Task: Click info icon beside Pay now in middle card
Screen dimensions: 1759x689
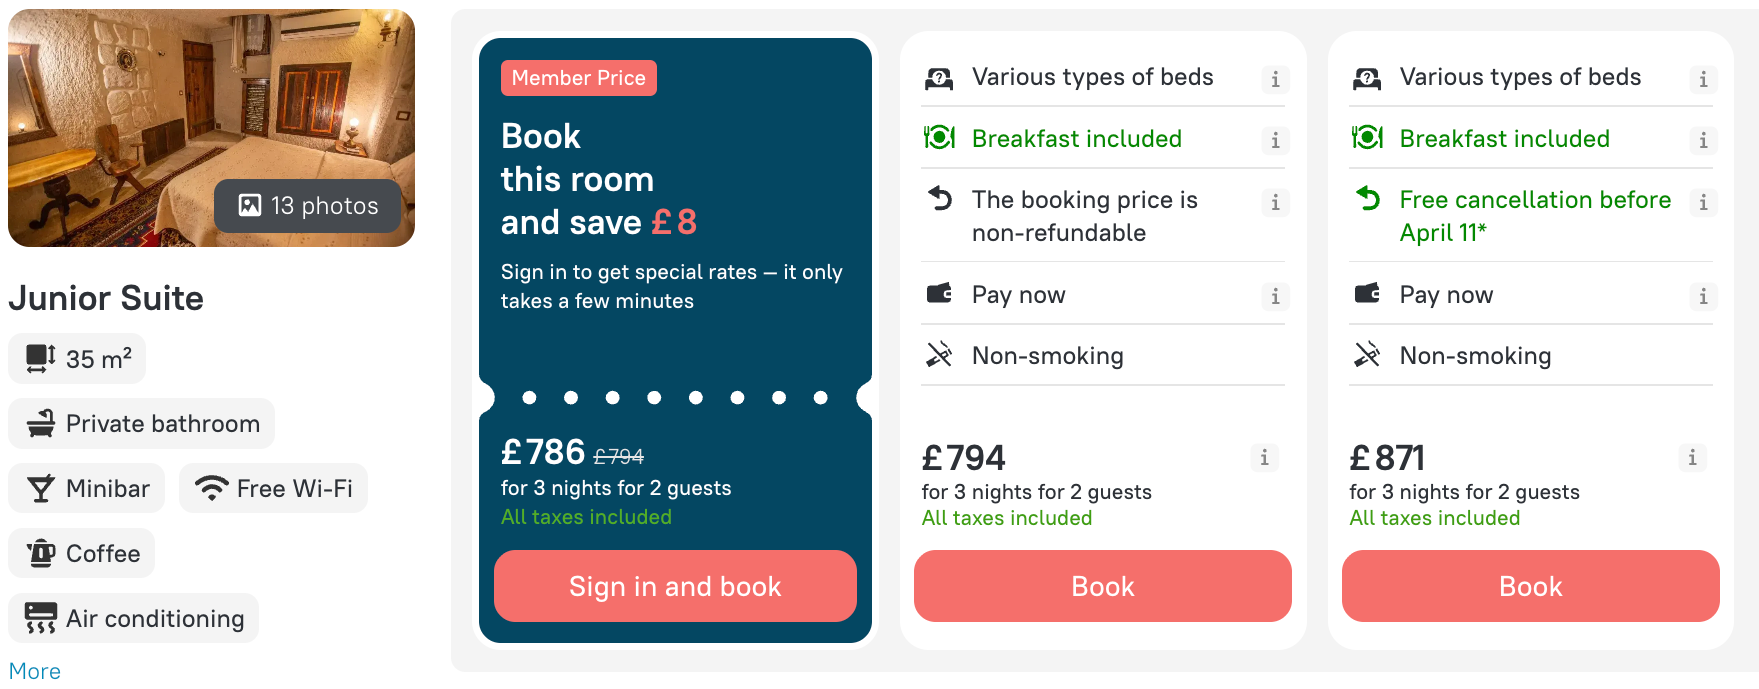Action: 1275,297
